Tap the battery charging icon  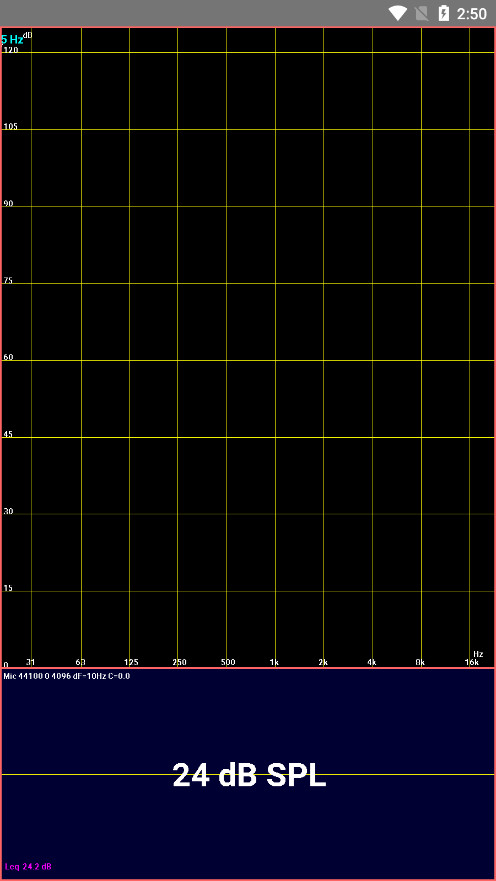click(x=444, y=13)
